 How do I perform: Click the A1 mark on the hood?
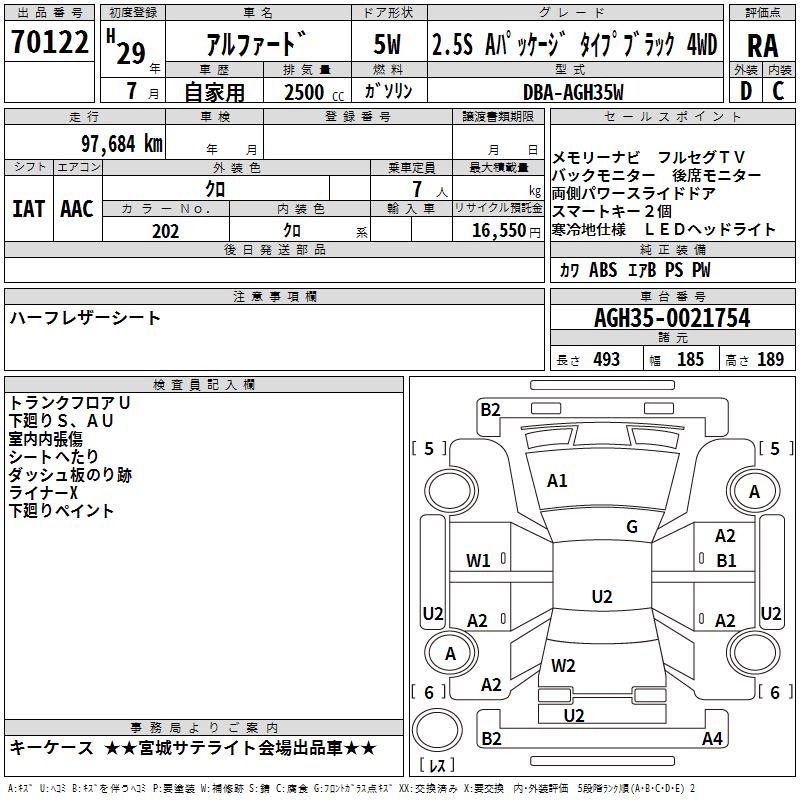click(557, 481)
